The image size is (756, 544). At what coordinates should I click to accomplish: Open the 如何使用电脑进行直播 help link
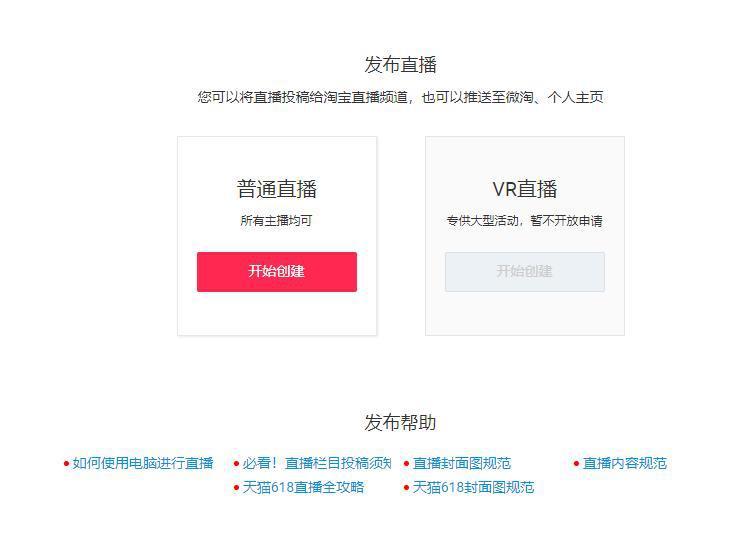pyautogui.click(x=143, y=463)
